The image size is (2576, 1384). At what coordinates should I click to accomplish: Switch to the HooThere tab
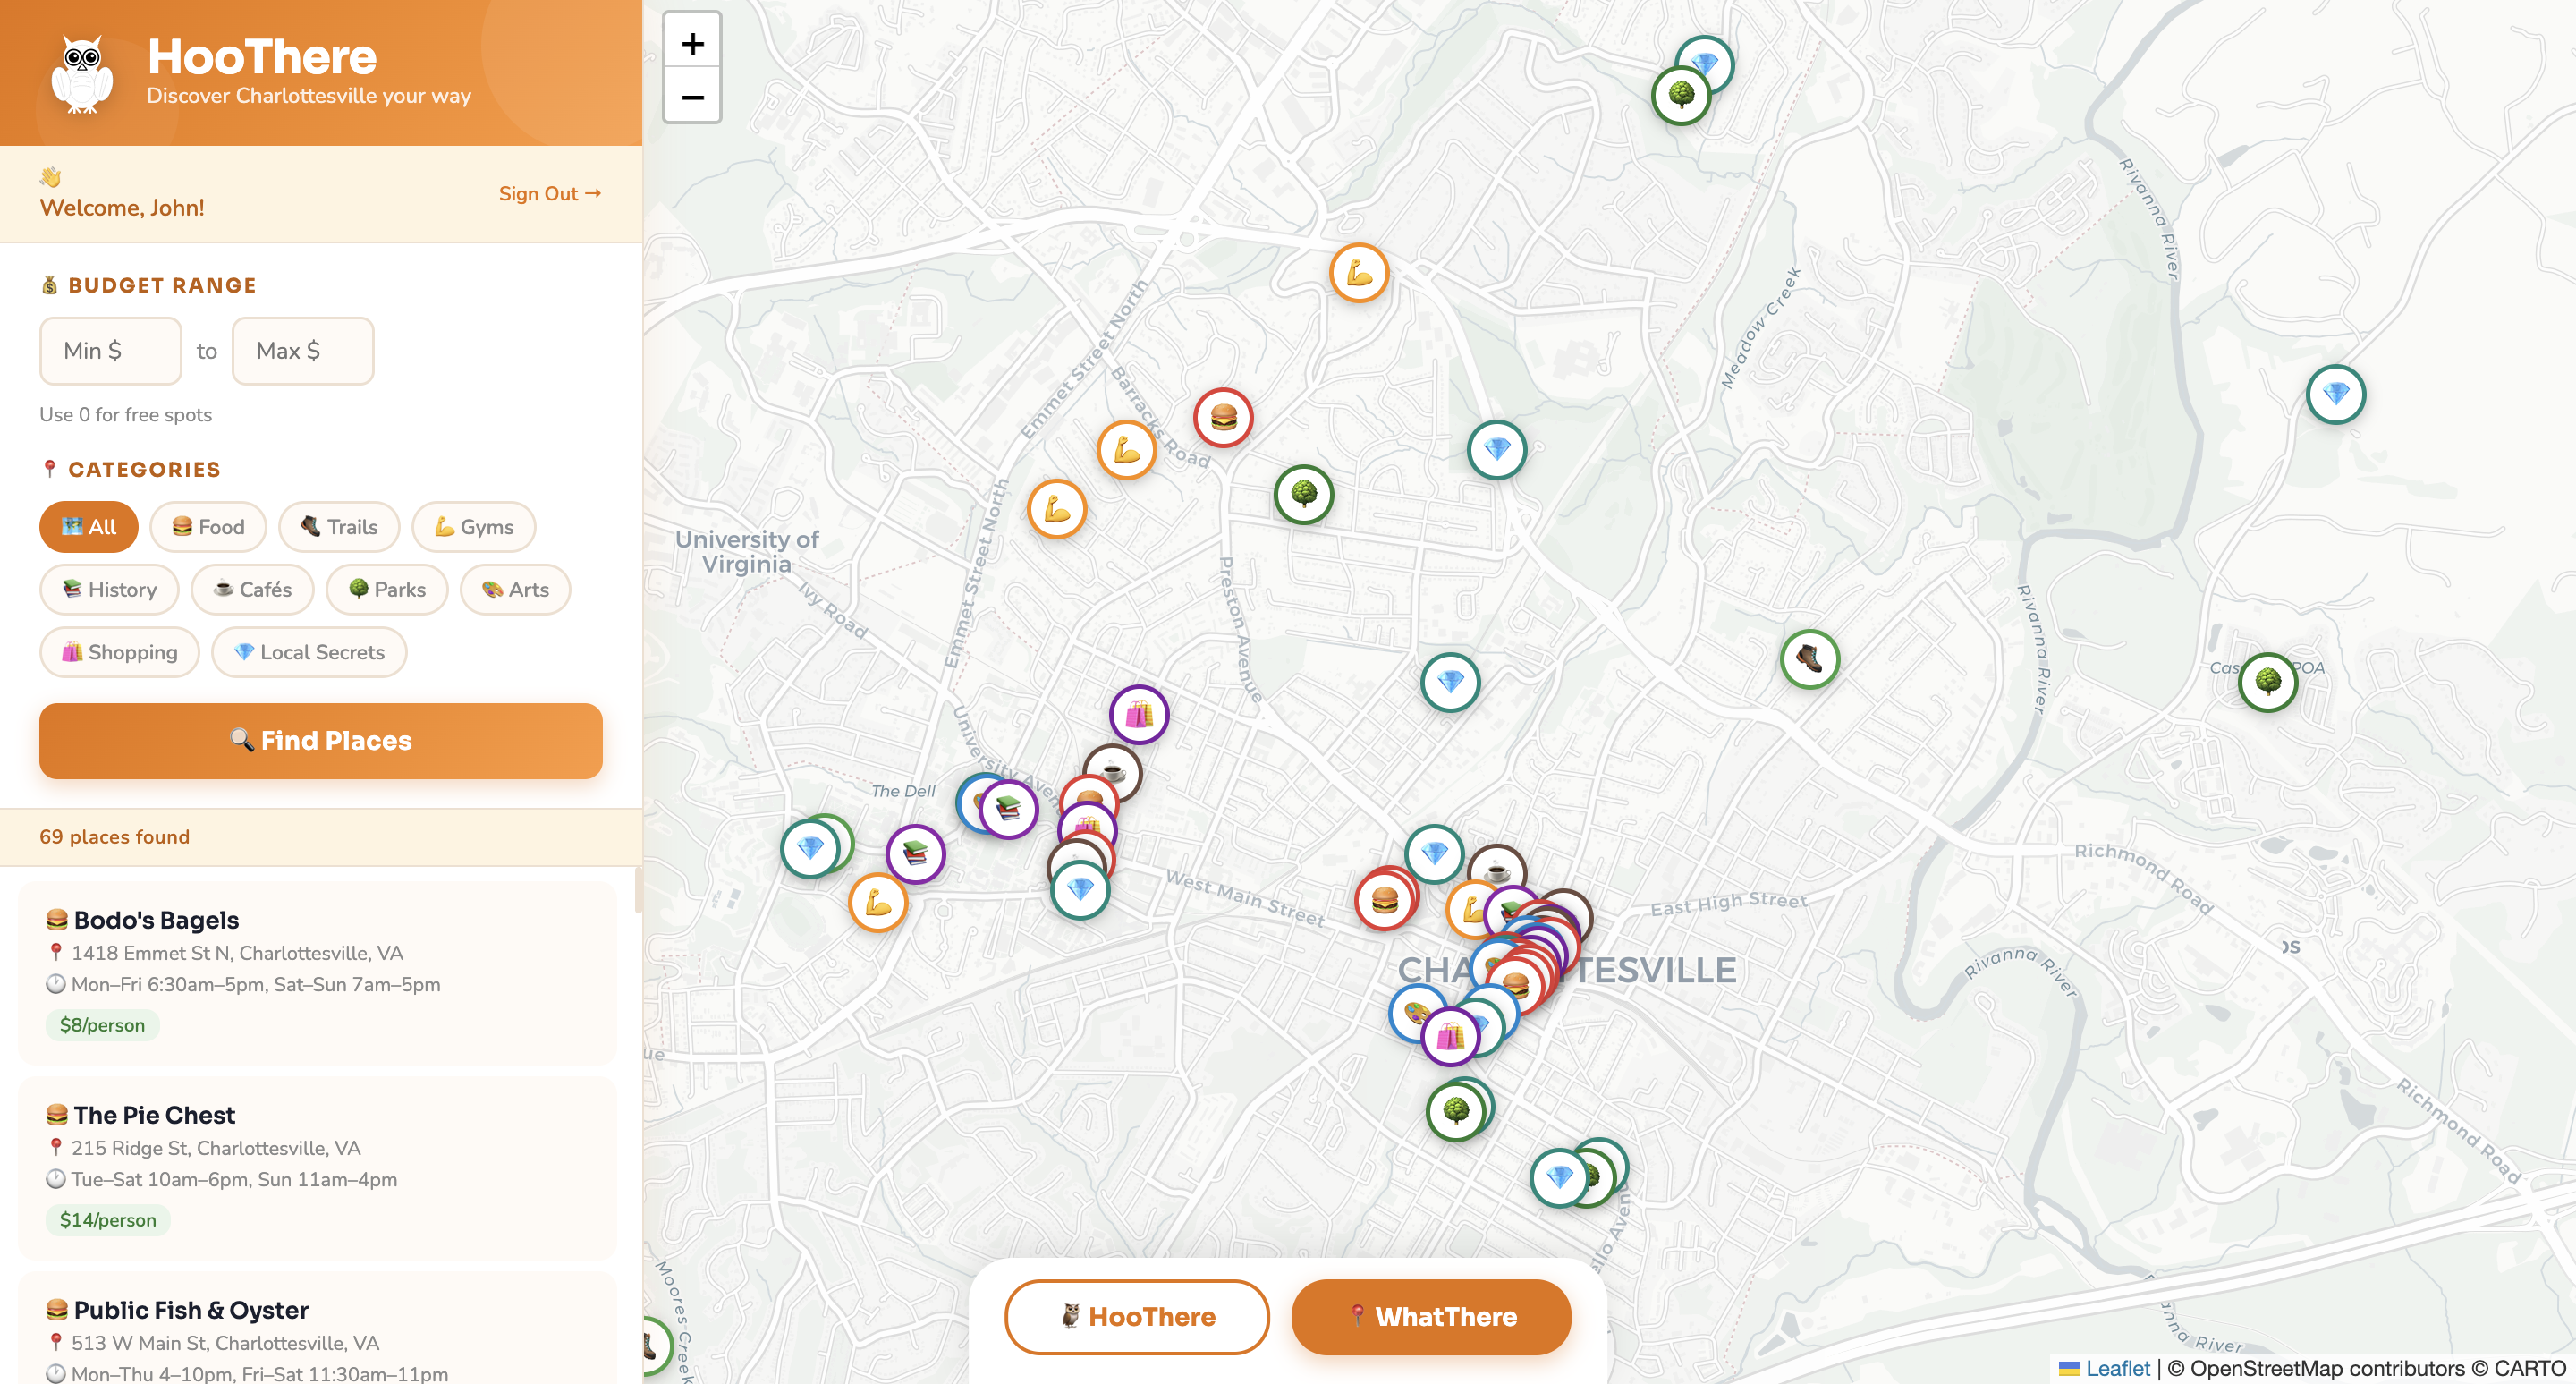point(1136,1316)
